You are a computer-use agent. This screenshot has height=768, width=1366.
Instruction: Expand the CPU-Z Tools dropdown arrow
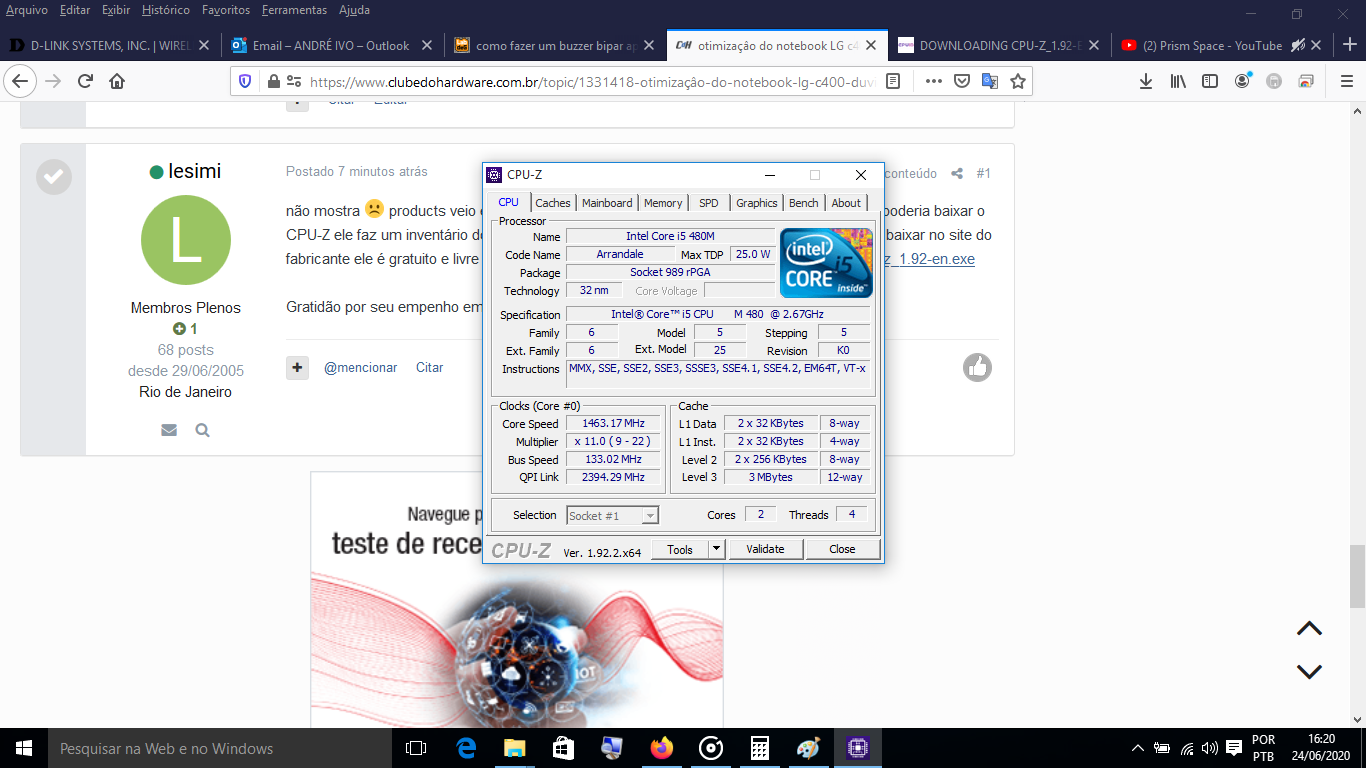tap(716, 549)
